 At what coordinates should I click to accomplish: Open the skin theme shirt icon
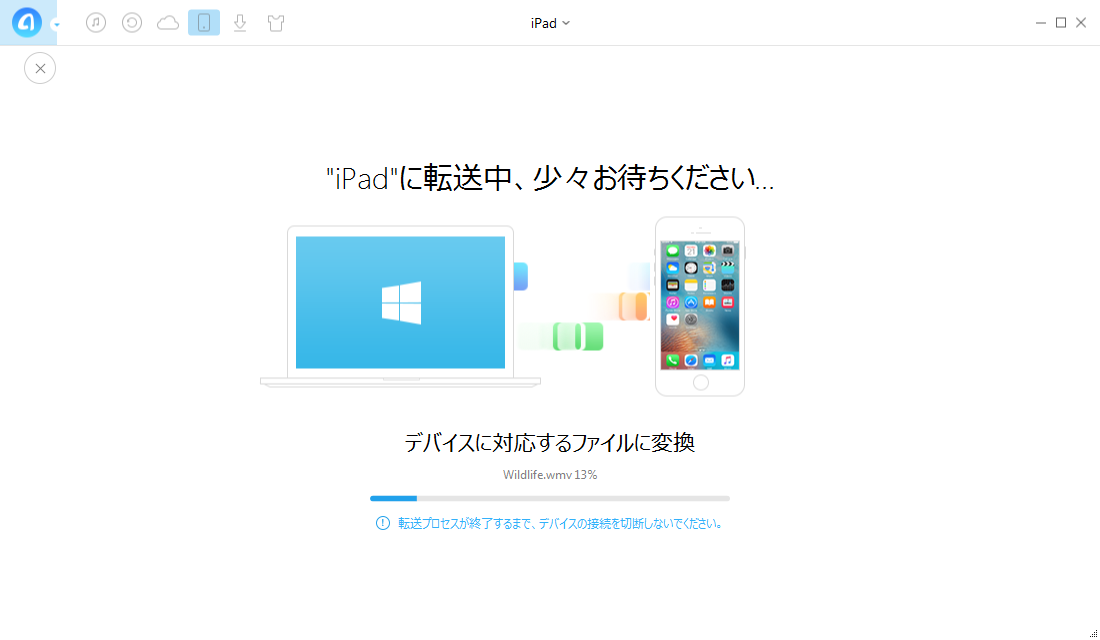(276, 23)
